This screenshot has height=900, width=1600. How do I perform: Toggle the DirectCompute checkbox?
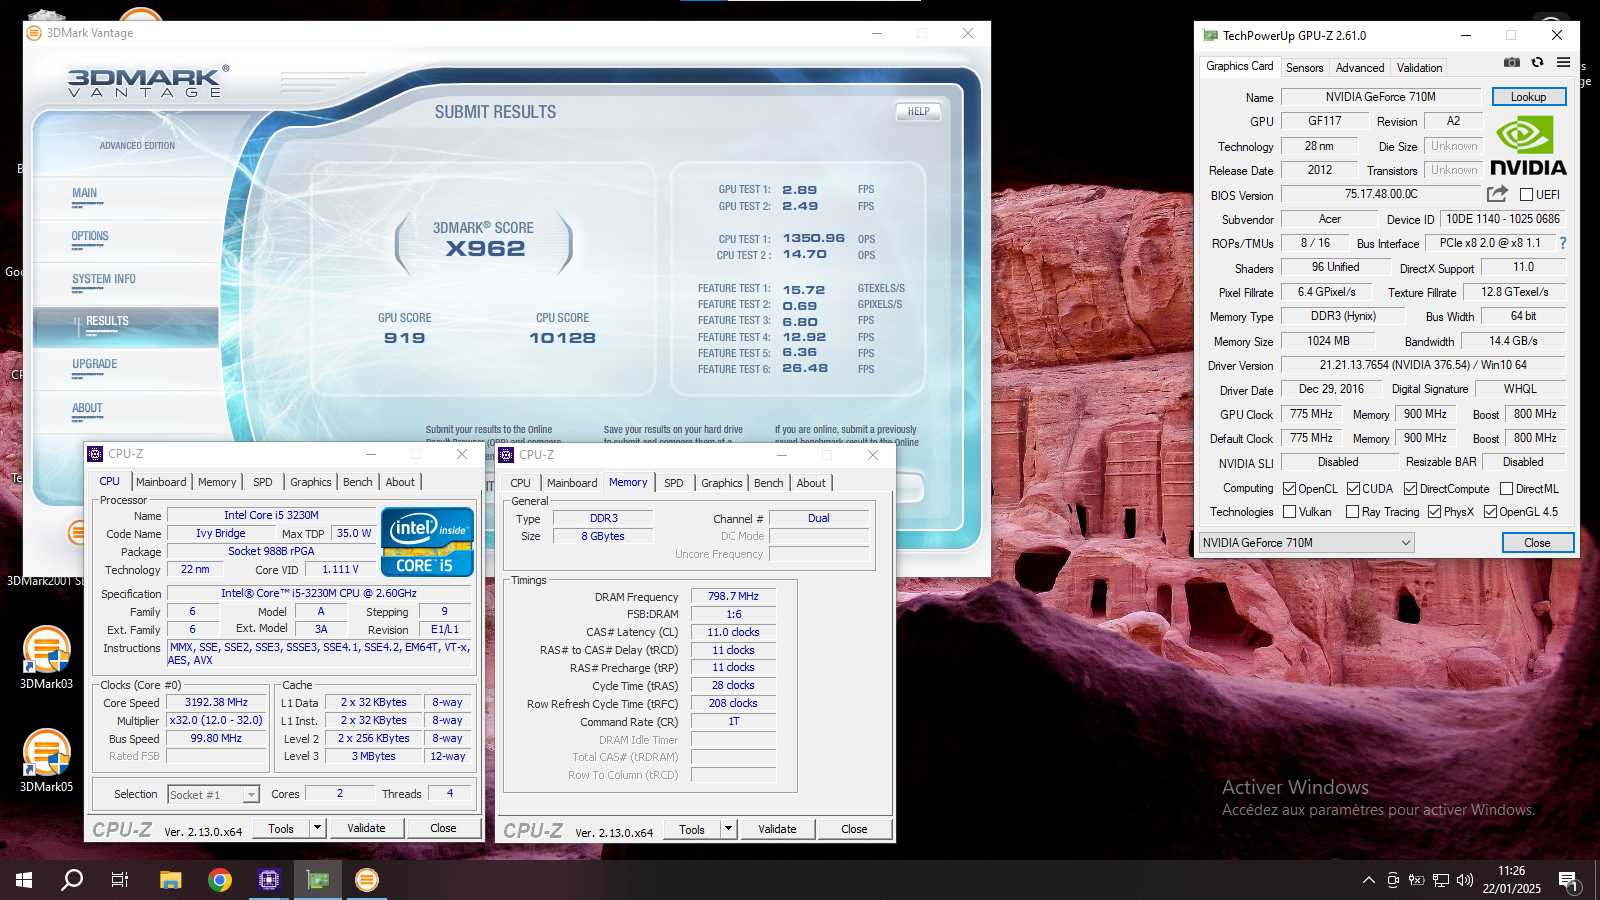1410,489
